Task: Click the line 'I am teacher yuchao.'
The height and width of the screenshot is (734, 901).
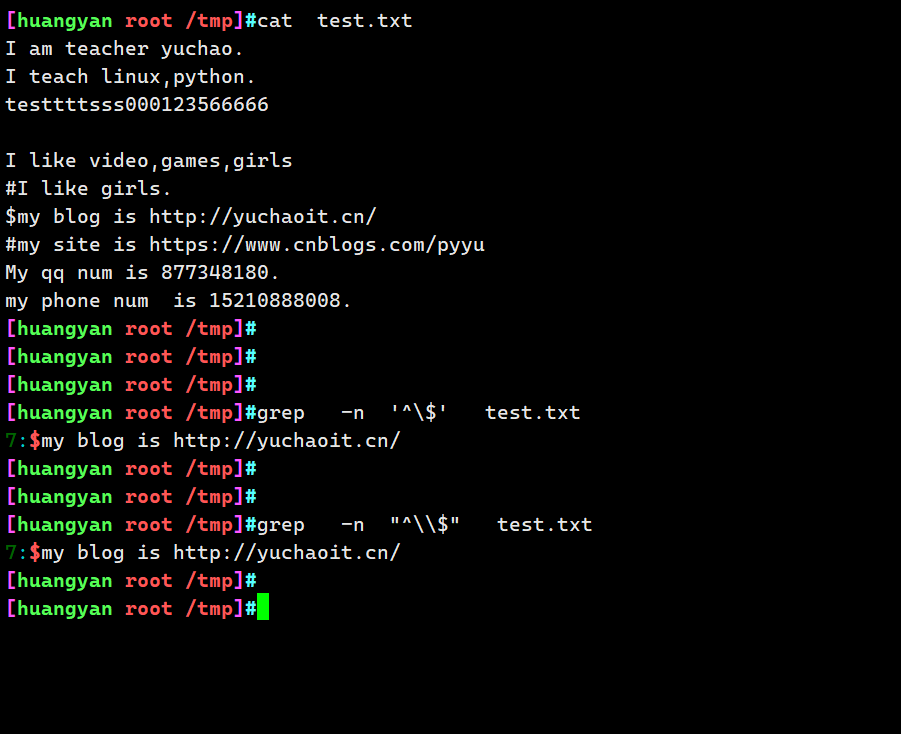Action: 124,49
